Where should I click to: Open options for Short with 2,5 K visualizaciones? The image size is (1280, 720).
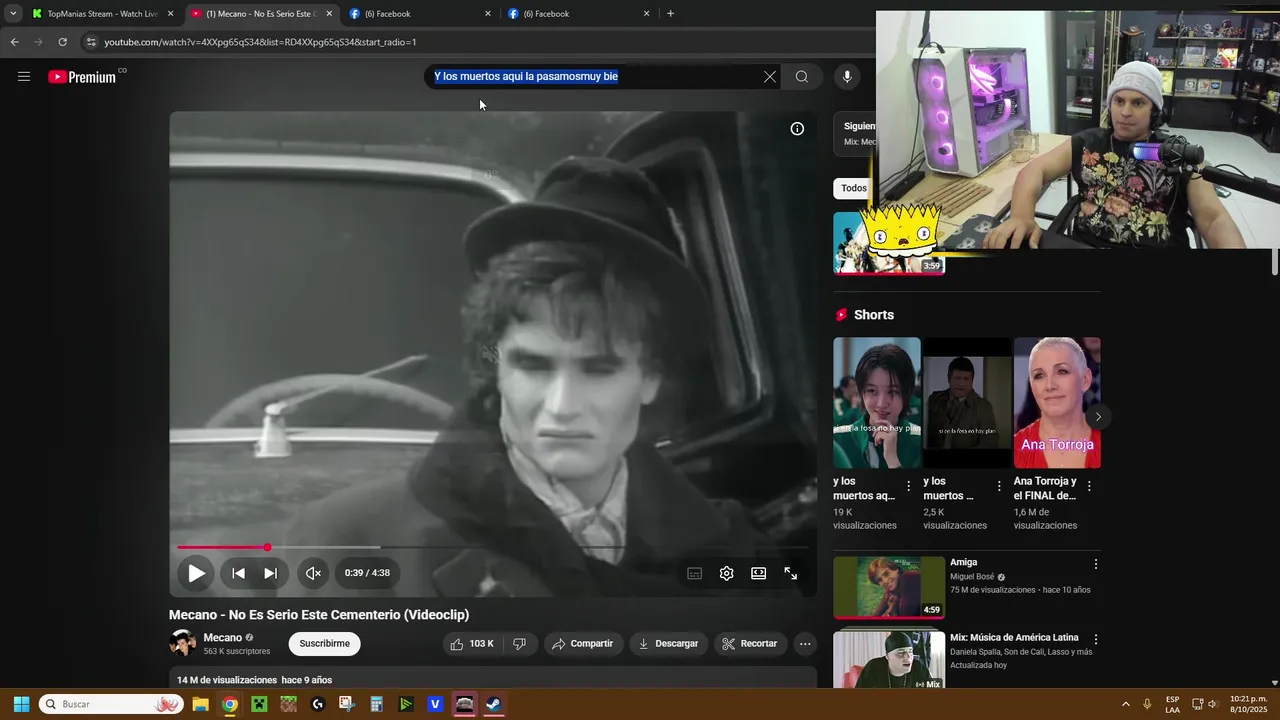999,486
